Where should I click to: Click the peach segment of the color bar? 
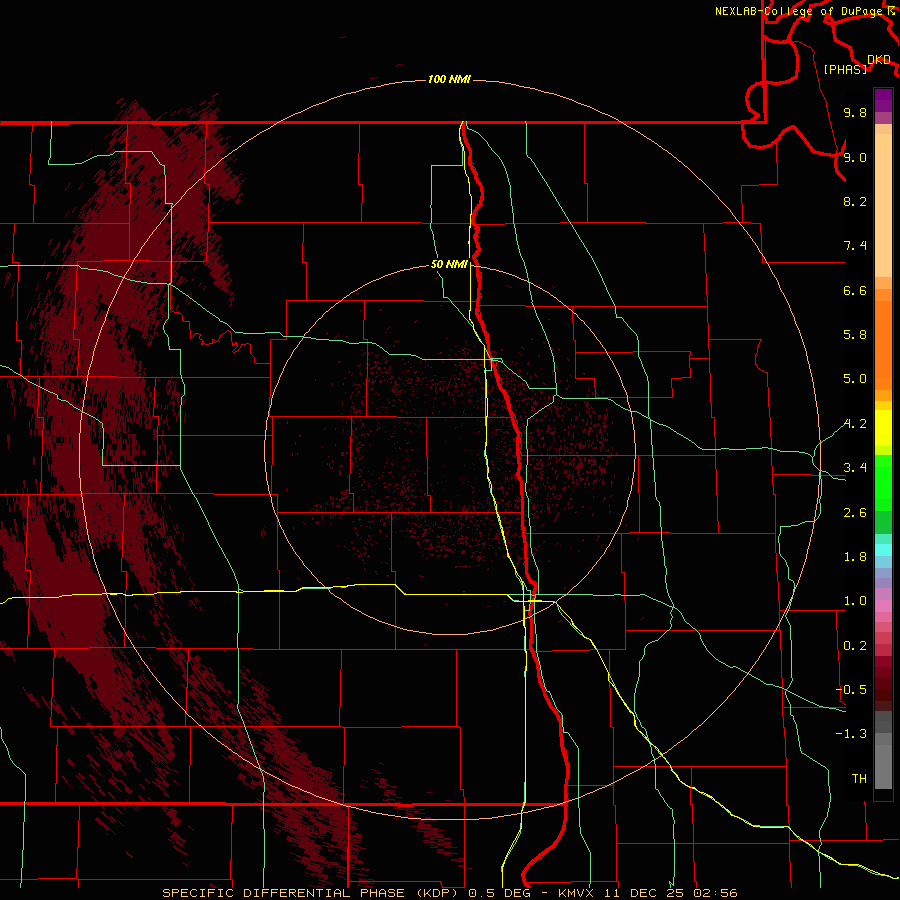pos(883,205)
